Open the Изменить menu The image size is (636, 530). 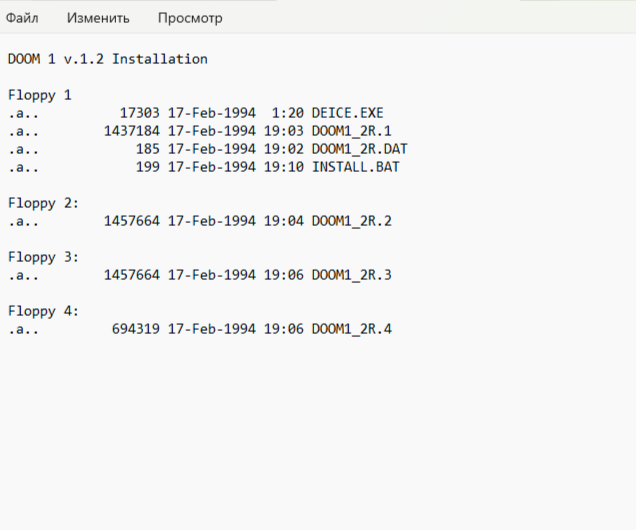pos(98,18)
